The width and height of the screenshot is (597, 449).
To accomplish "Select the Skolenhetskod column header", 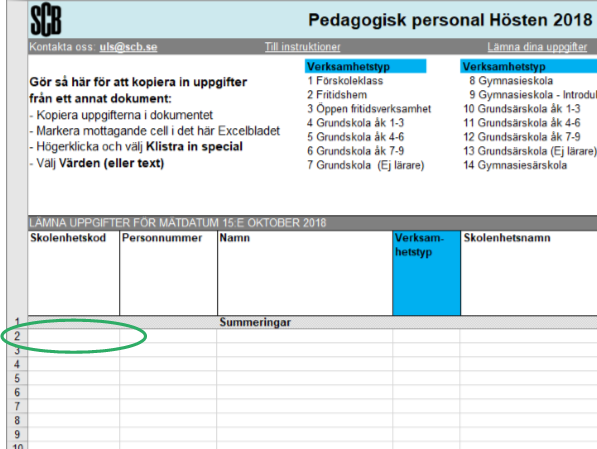I will (x=73, y=273).
